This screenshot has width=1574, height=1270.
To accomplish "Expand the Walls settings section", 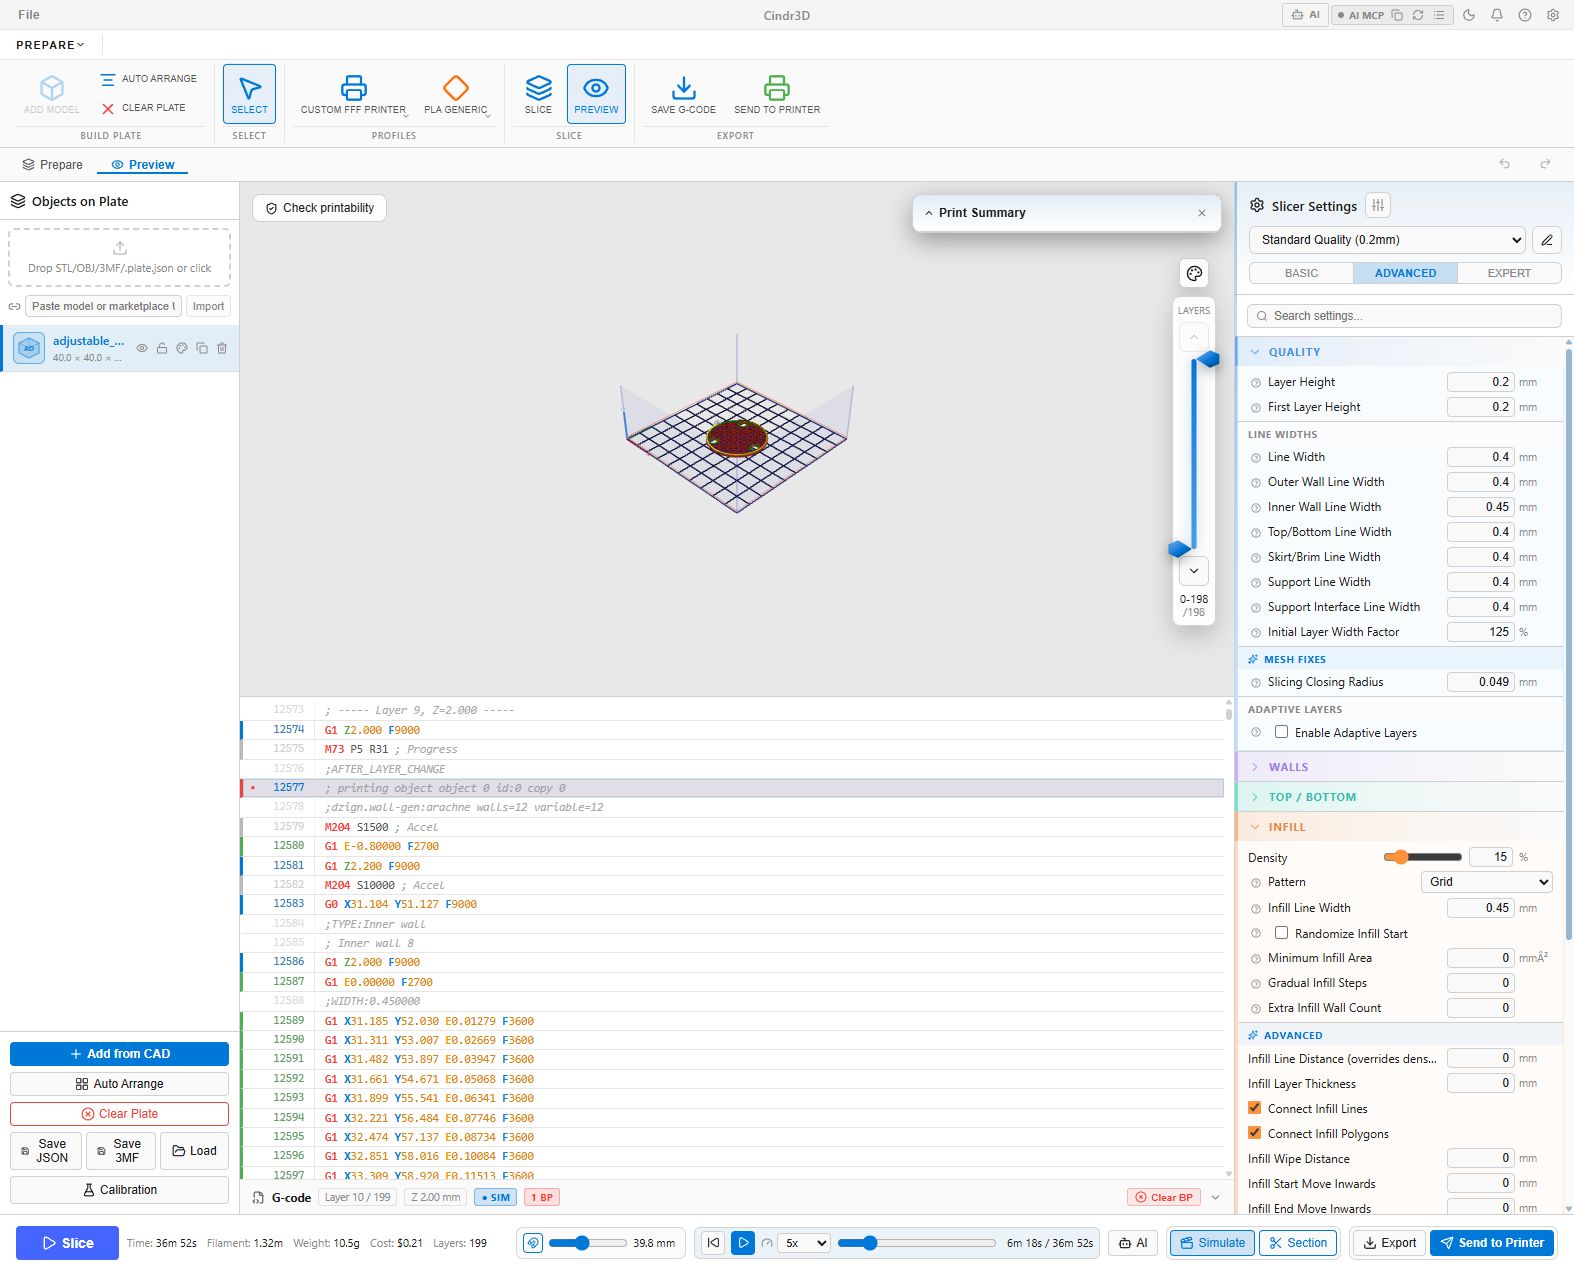I will [1399, 767].
